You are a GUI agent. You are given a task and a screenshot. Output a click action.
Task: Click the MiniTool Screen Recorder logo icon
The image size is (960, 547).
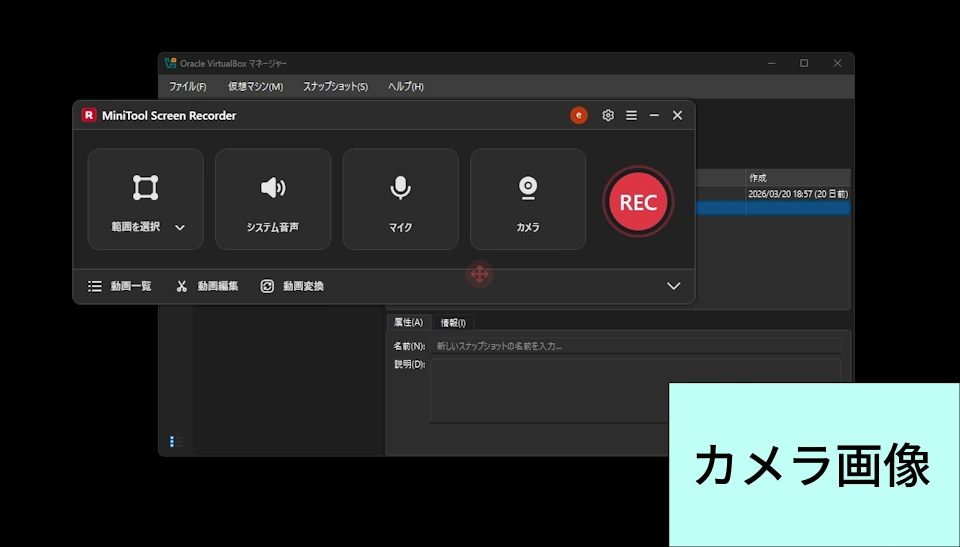click(89, 115)
